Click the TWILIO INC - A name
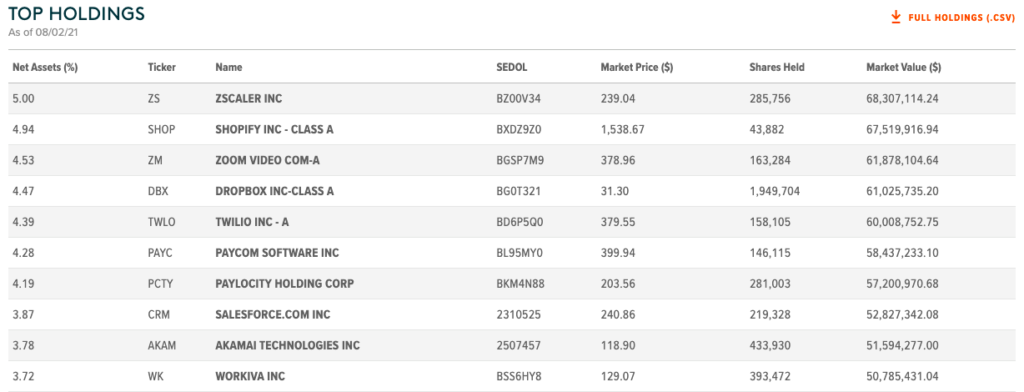The width and height of the screenshot is (1024, 392). click(x=252, y=222)
